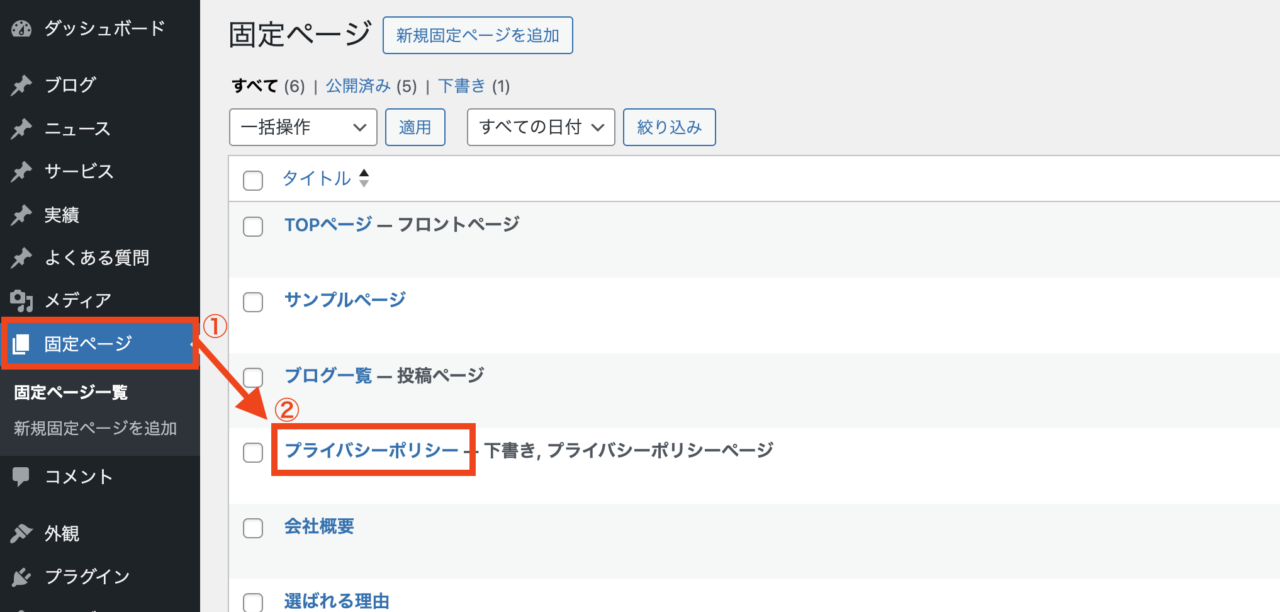The width and height of the screenshot is (1280, 612).
Task: Open the TOPページ page link
Action: [x=328, y=224]
